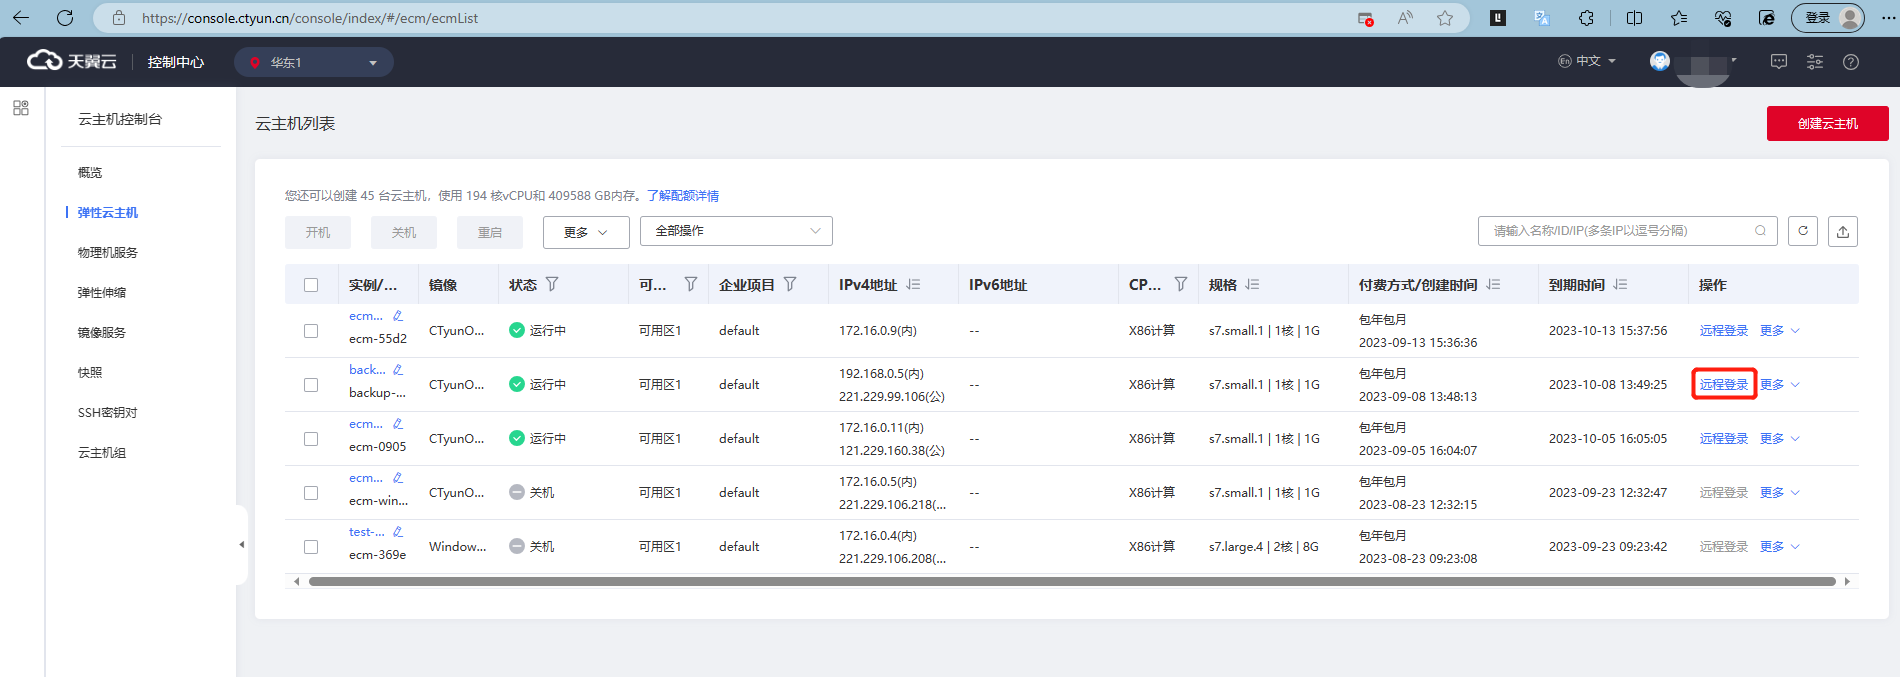Viewport: 1900px width, 677px height.
Task: Check the ecm-0905 instance checkbox
Action: 311,439
